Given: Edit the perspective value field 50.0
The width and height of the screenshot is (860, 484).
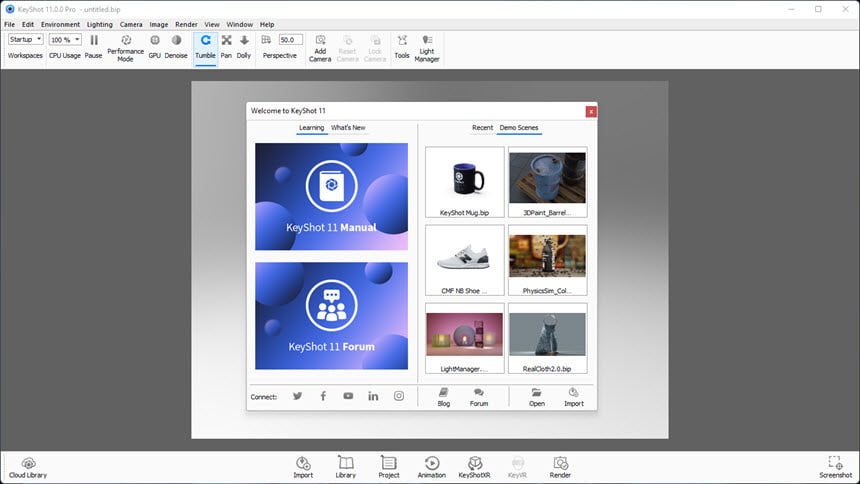Looking at the screenshot, I should (291, 40).
